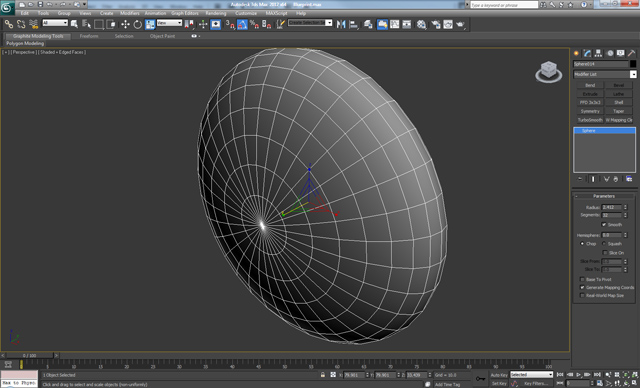Collapse the Parameters rollout

(x=604, y=196)
